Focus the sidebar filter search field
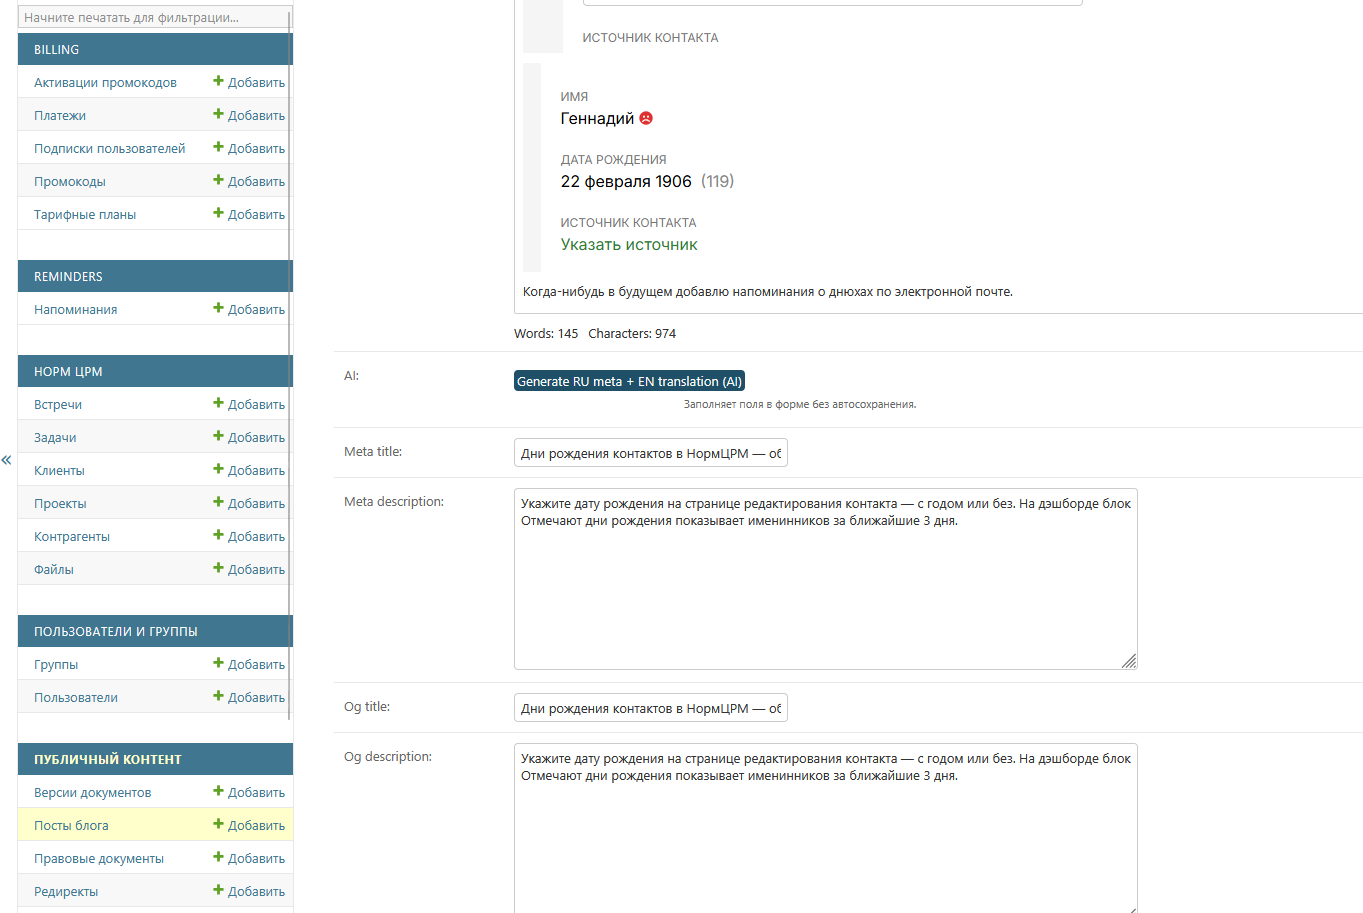This screenshot has width=1363, height=913. coord(150,18)
